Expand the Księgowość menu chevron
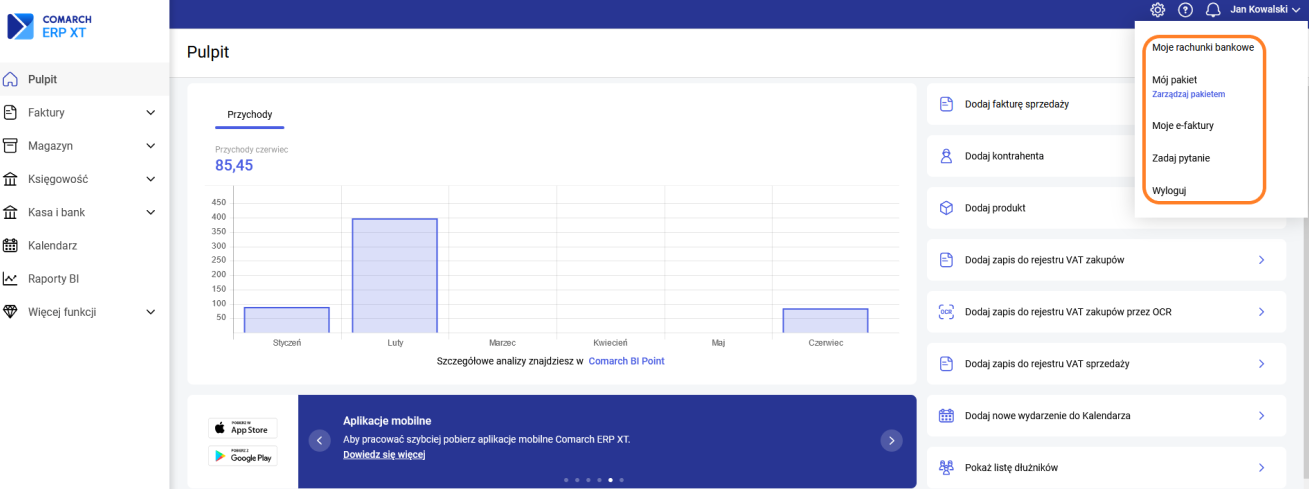Image resolution: width=1309 pixels, height=489 pixels. pyautogui.click(x=151, y=179)
